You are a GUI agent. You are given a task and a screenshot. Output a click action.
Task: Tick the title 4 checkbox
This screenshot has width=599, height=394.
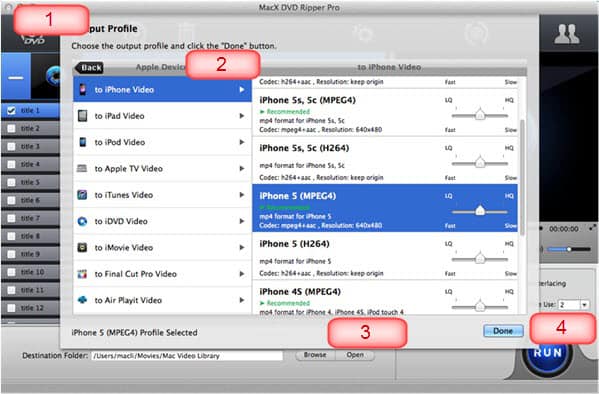11,164
